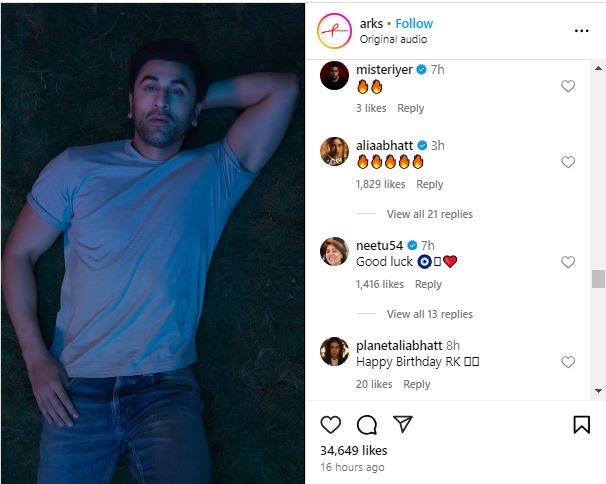Open misteriyer's profile avatar
The height and width of the screenshot is (484, 606).
[x=333, y=76]
